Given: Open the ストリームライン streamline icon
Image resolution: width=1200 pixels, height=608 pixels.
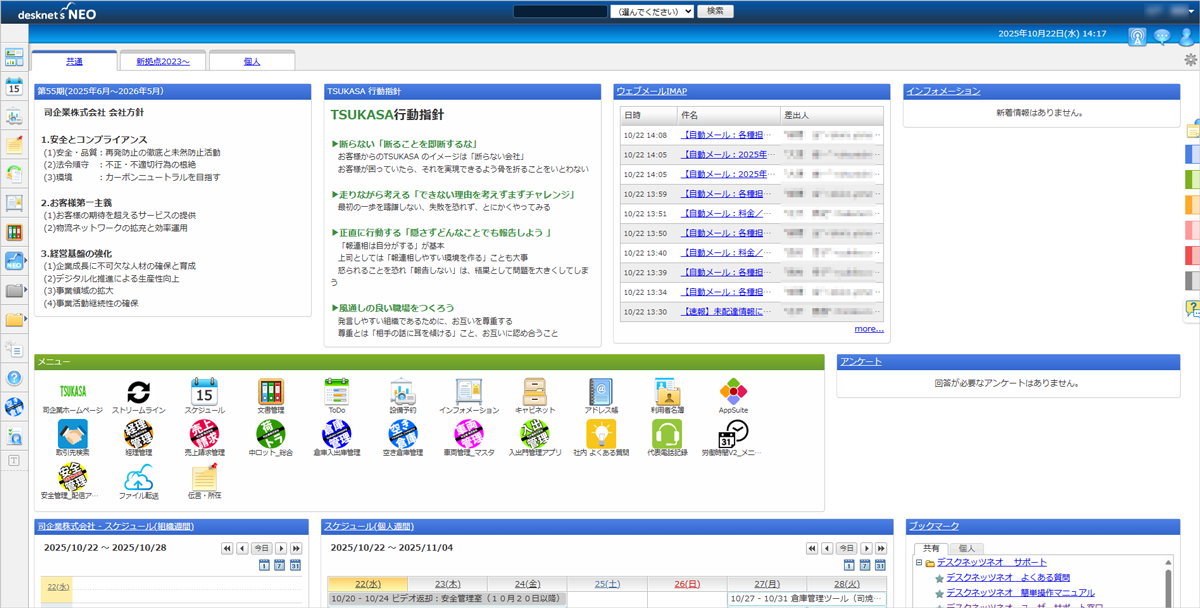Looking at the screenshot, I should point(138,393).
